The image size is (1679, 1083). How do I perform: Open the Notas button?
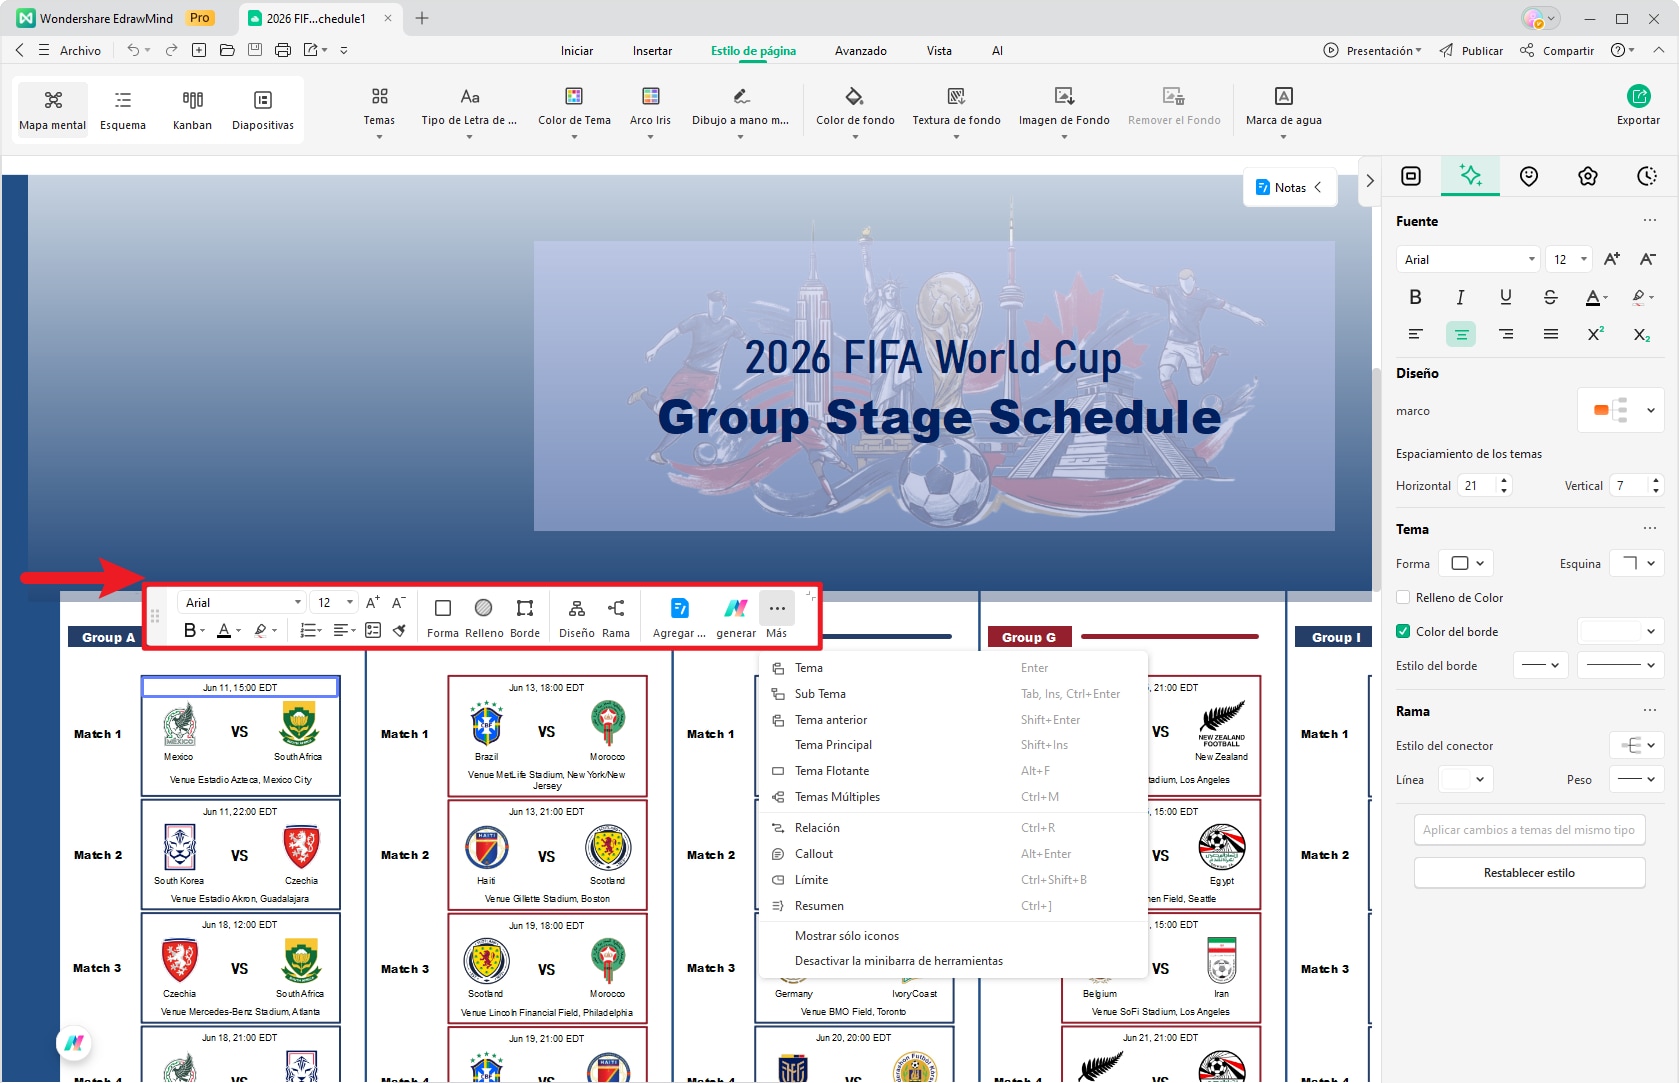[x=1289, y=188]
